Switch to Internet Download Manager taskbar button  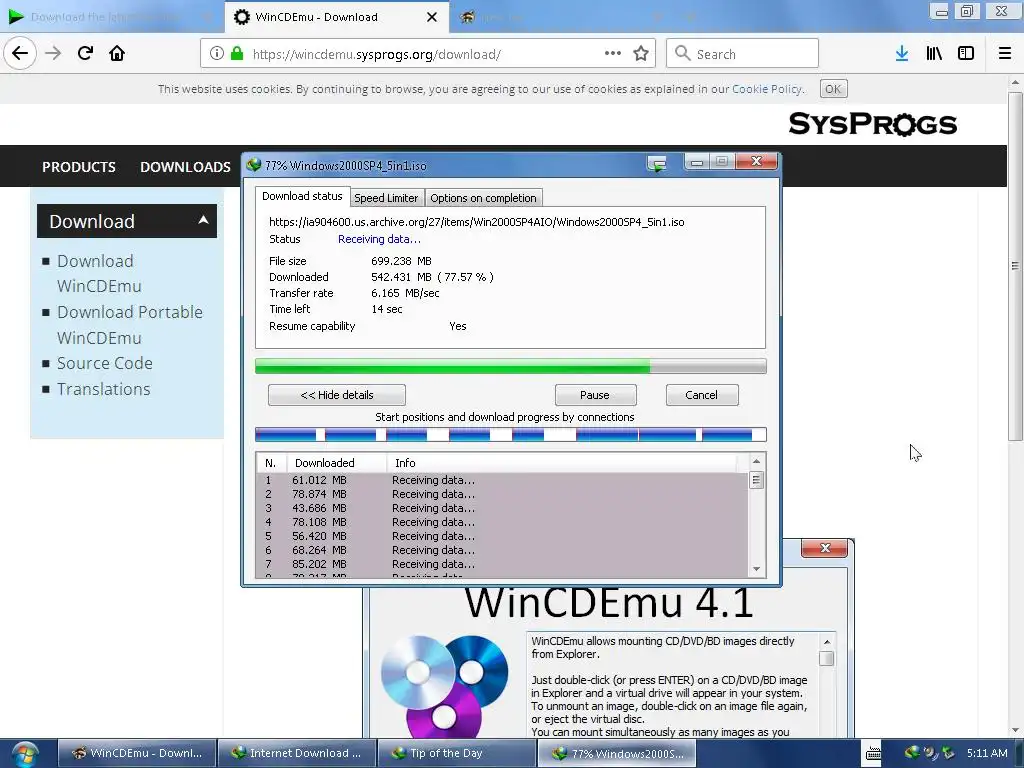[296, 753]
